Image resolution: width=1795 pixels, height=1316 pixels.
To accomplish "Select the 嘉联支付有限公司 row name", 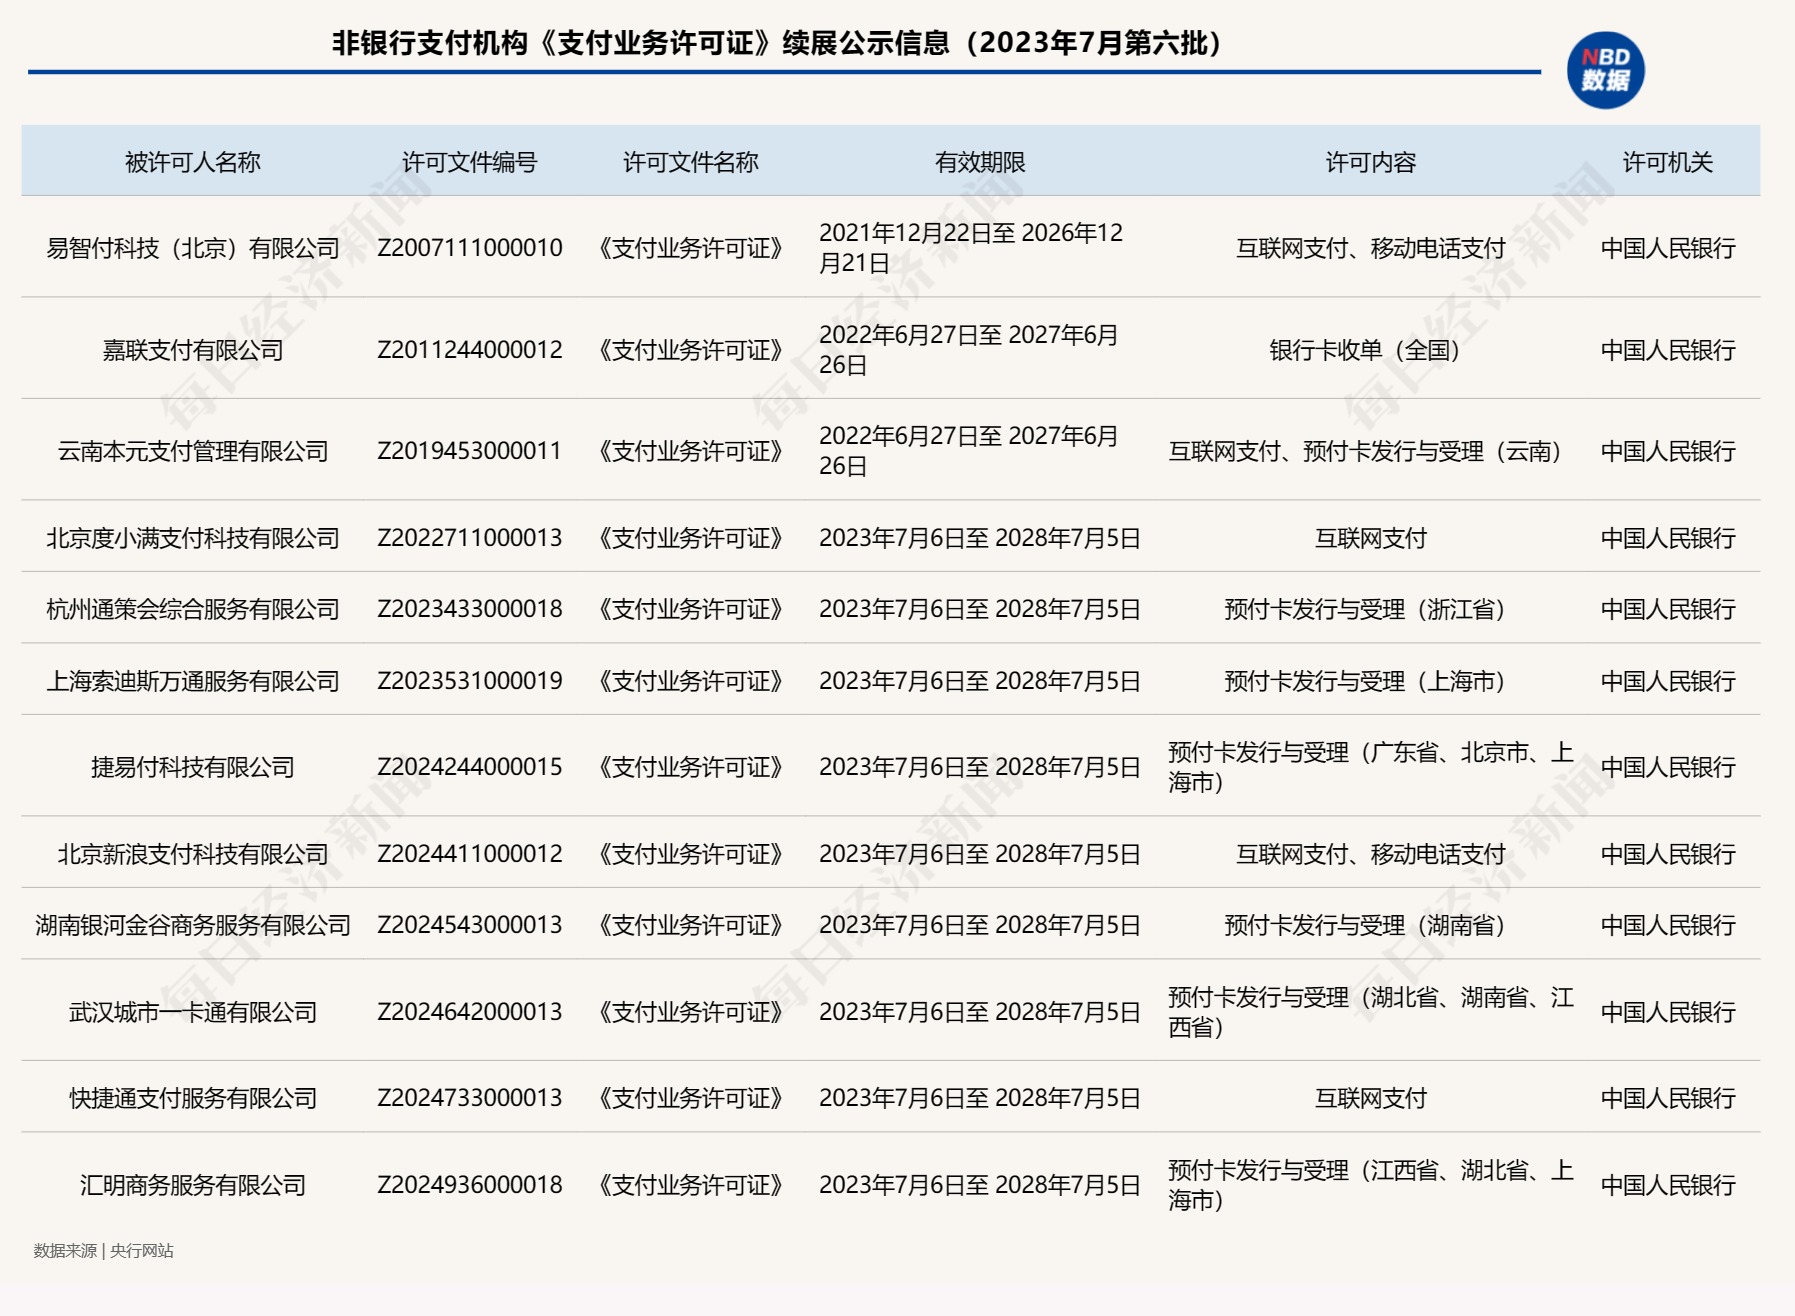I will pyautogui.click(x=192, y=350).
